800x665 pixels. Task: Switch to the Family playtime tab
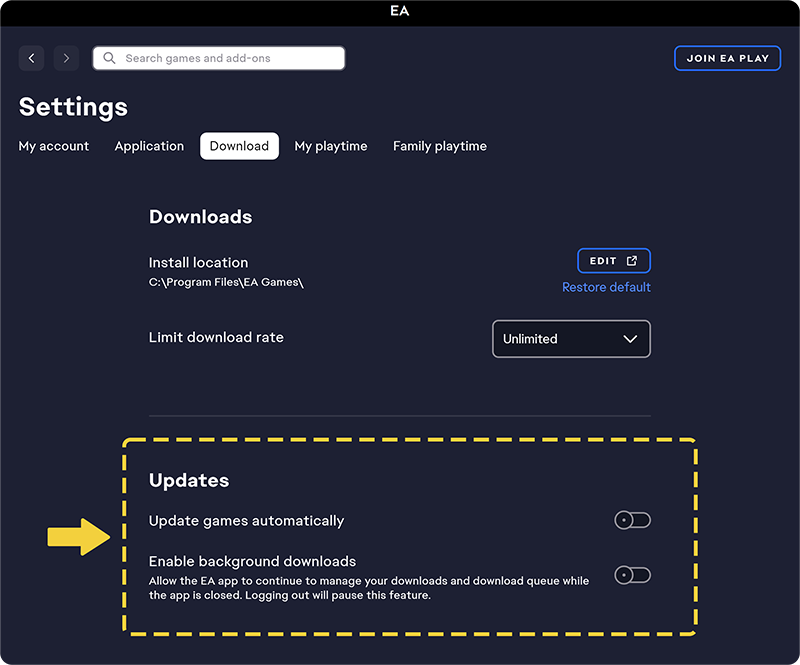440,146
